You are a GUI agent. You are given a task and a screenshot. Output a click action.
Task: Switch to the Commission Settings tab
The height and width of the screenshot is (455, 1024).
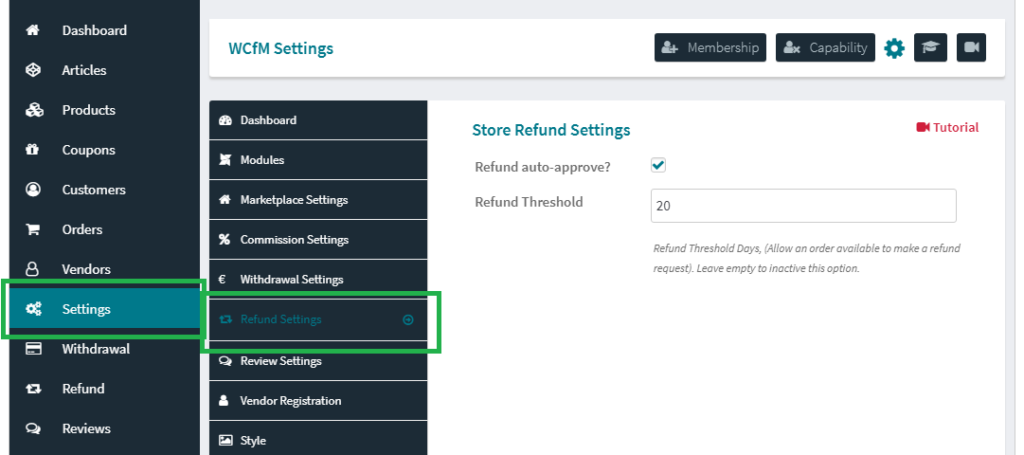[318, 240]
